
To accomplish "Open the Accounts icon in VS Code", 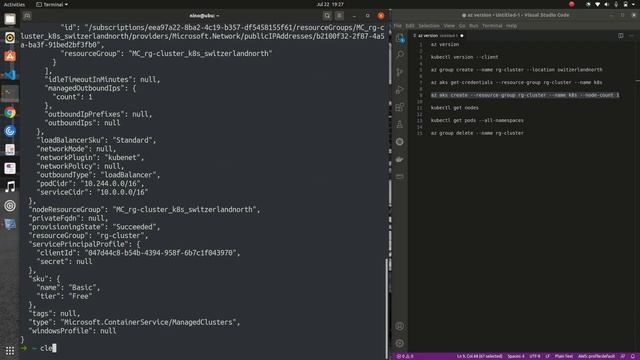I will tap(400, 326).
